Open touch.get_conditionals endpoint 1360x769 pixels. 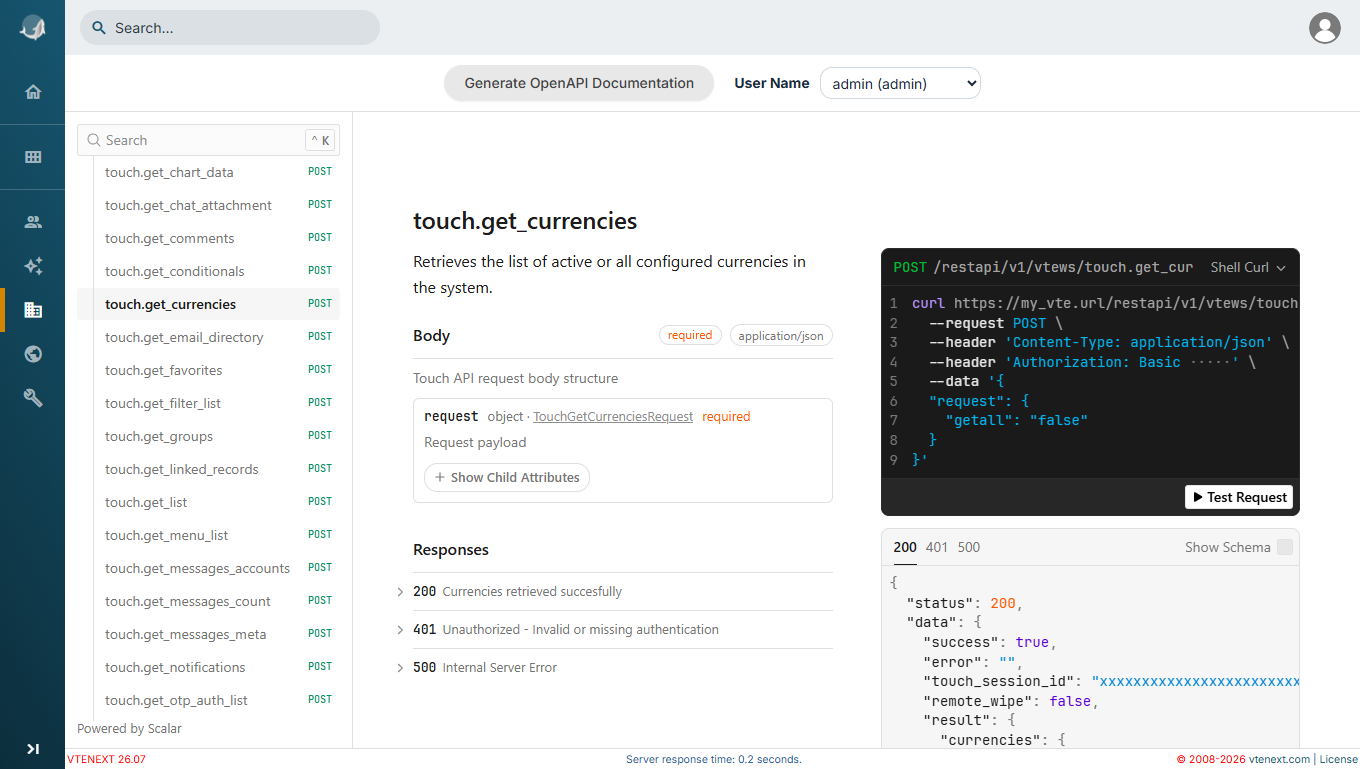point(208,271)
